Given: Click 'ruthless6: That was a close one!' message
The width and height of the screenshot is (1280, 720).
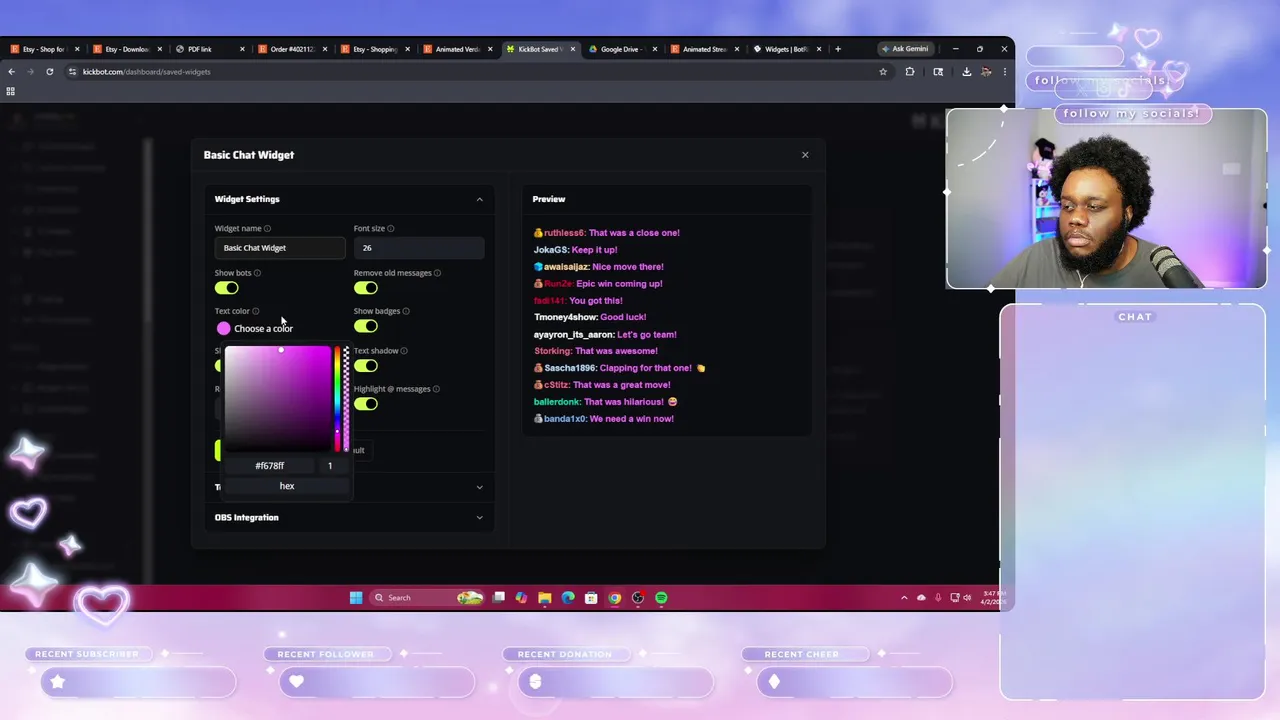Looking at the screenshot, I should click(x=607, y=233).
